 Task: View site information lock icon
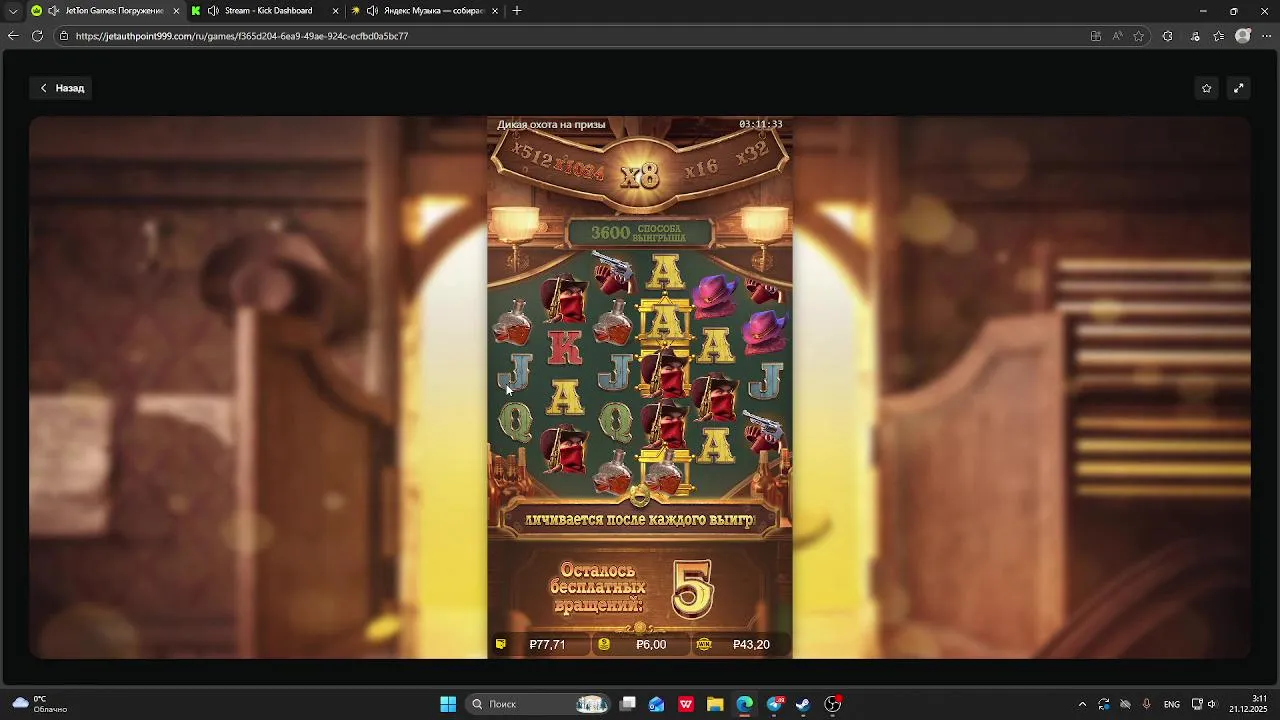pos(64,36)
